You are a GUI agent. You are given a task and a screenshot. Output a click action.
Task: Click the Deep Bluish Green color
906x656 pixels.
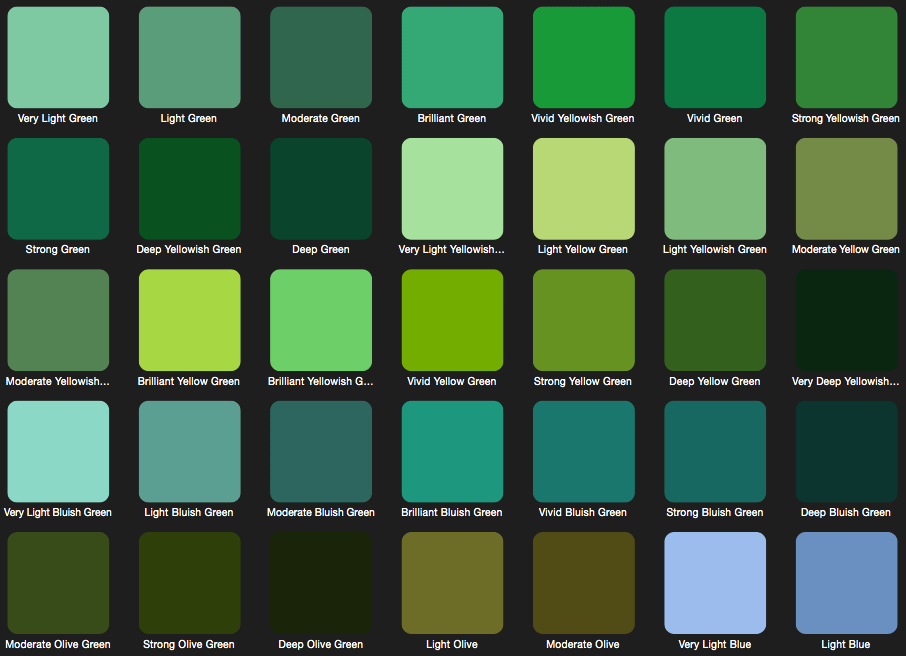(x=846, y=451)
